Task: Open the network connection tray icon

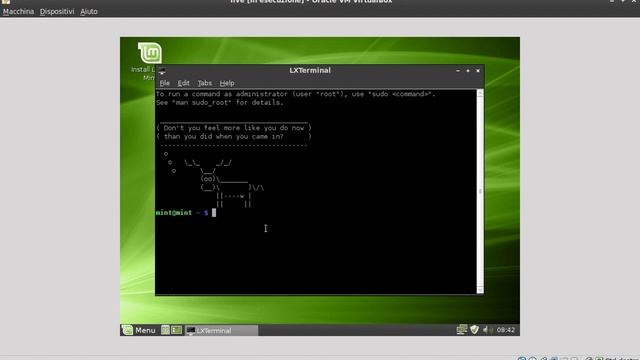Action: (x=462, y=329)
